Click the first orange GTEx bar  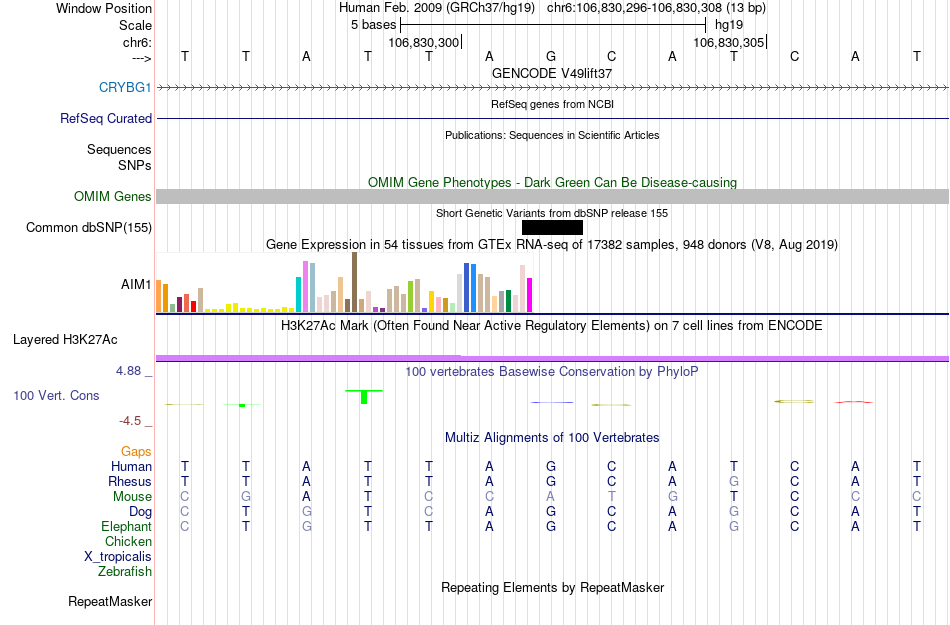coord(159,296)
